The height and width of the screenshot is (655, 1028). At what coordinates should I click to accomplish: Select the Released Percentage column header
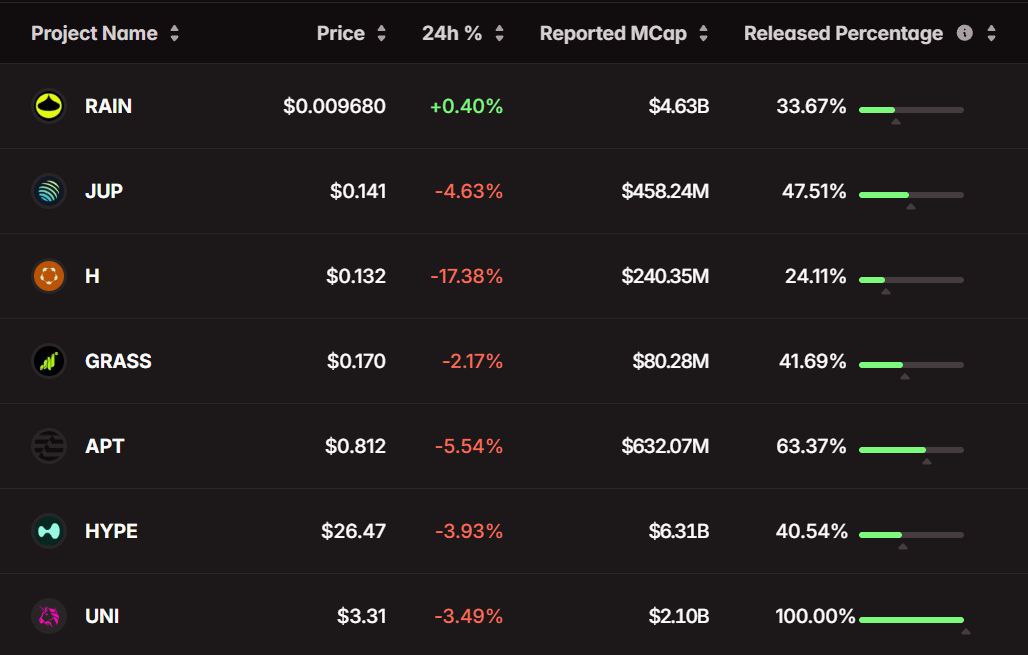pyautogui.click(x=843, y=33)
